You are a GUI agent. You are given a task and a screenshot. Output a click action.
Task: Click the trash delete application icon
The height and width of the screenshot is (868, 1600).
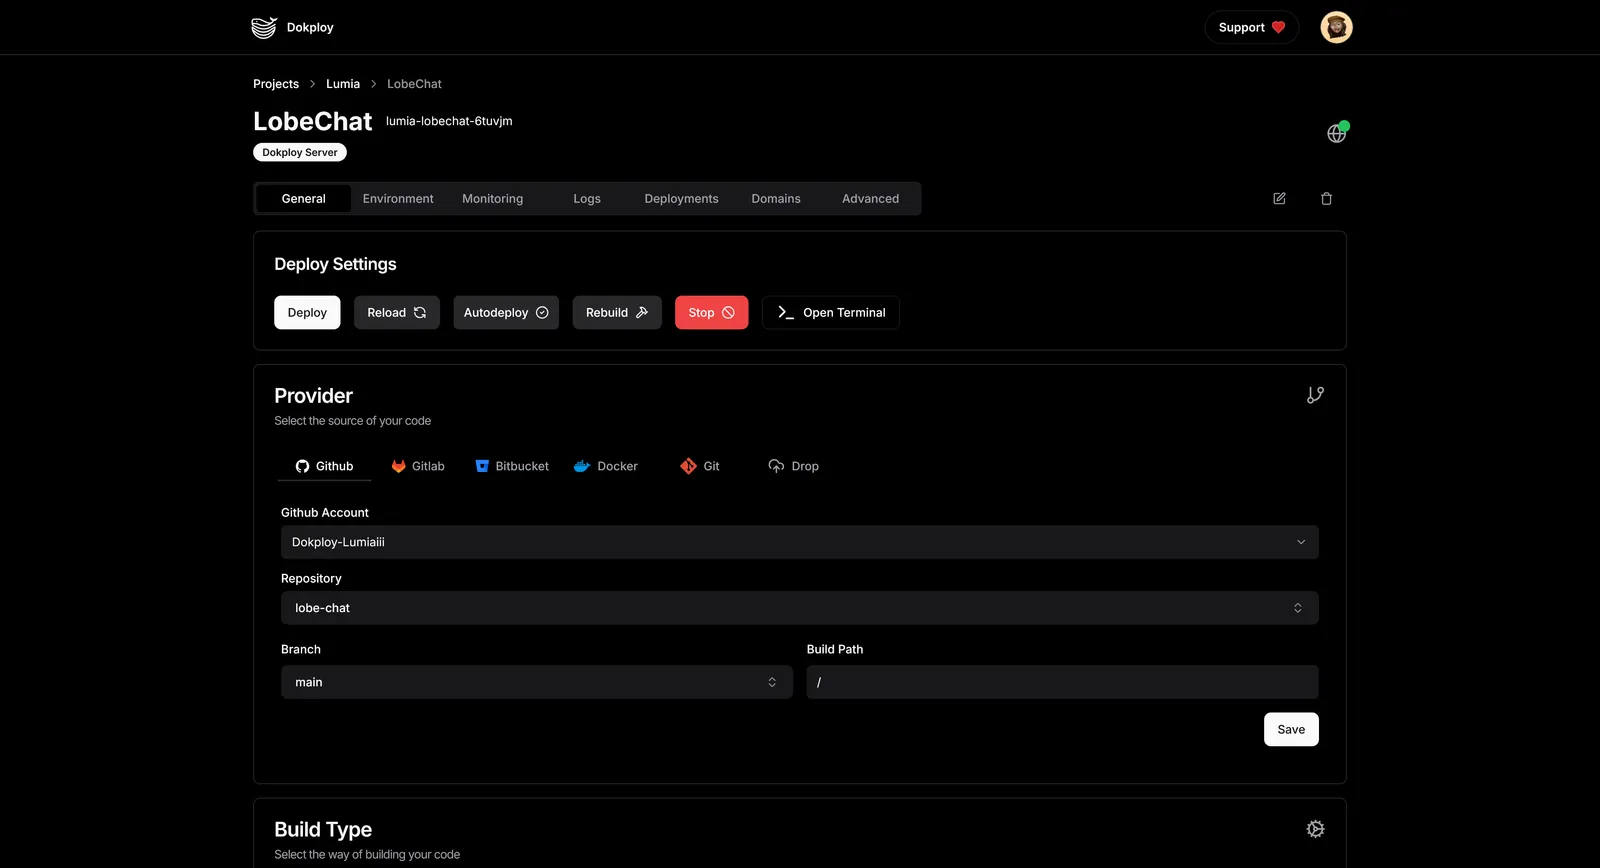click(x=1326, y=199)
